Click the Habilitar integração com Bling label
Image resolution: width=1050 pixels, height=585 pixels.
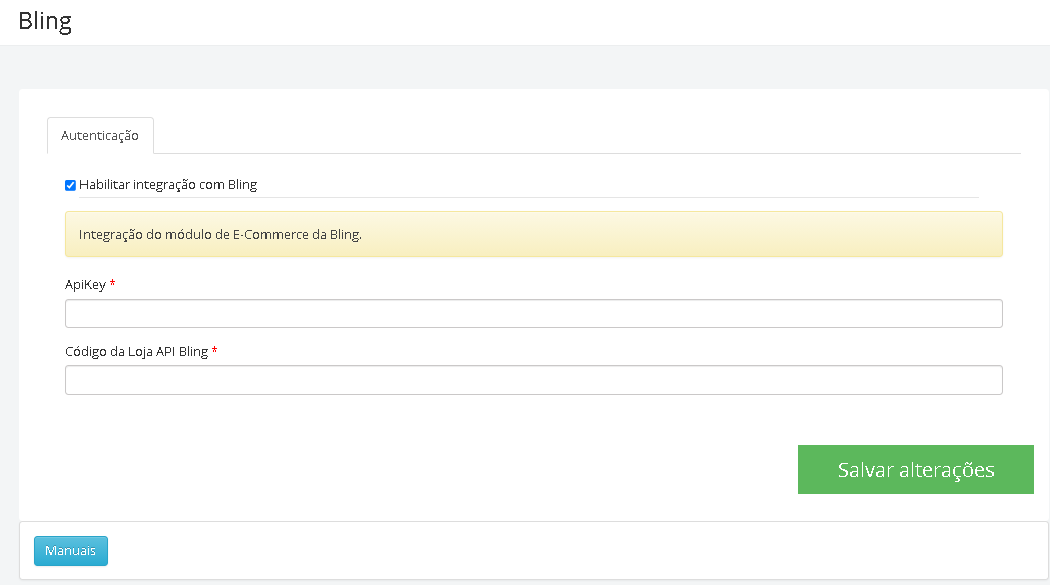click(x=168, y=185)
